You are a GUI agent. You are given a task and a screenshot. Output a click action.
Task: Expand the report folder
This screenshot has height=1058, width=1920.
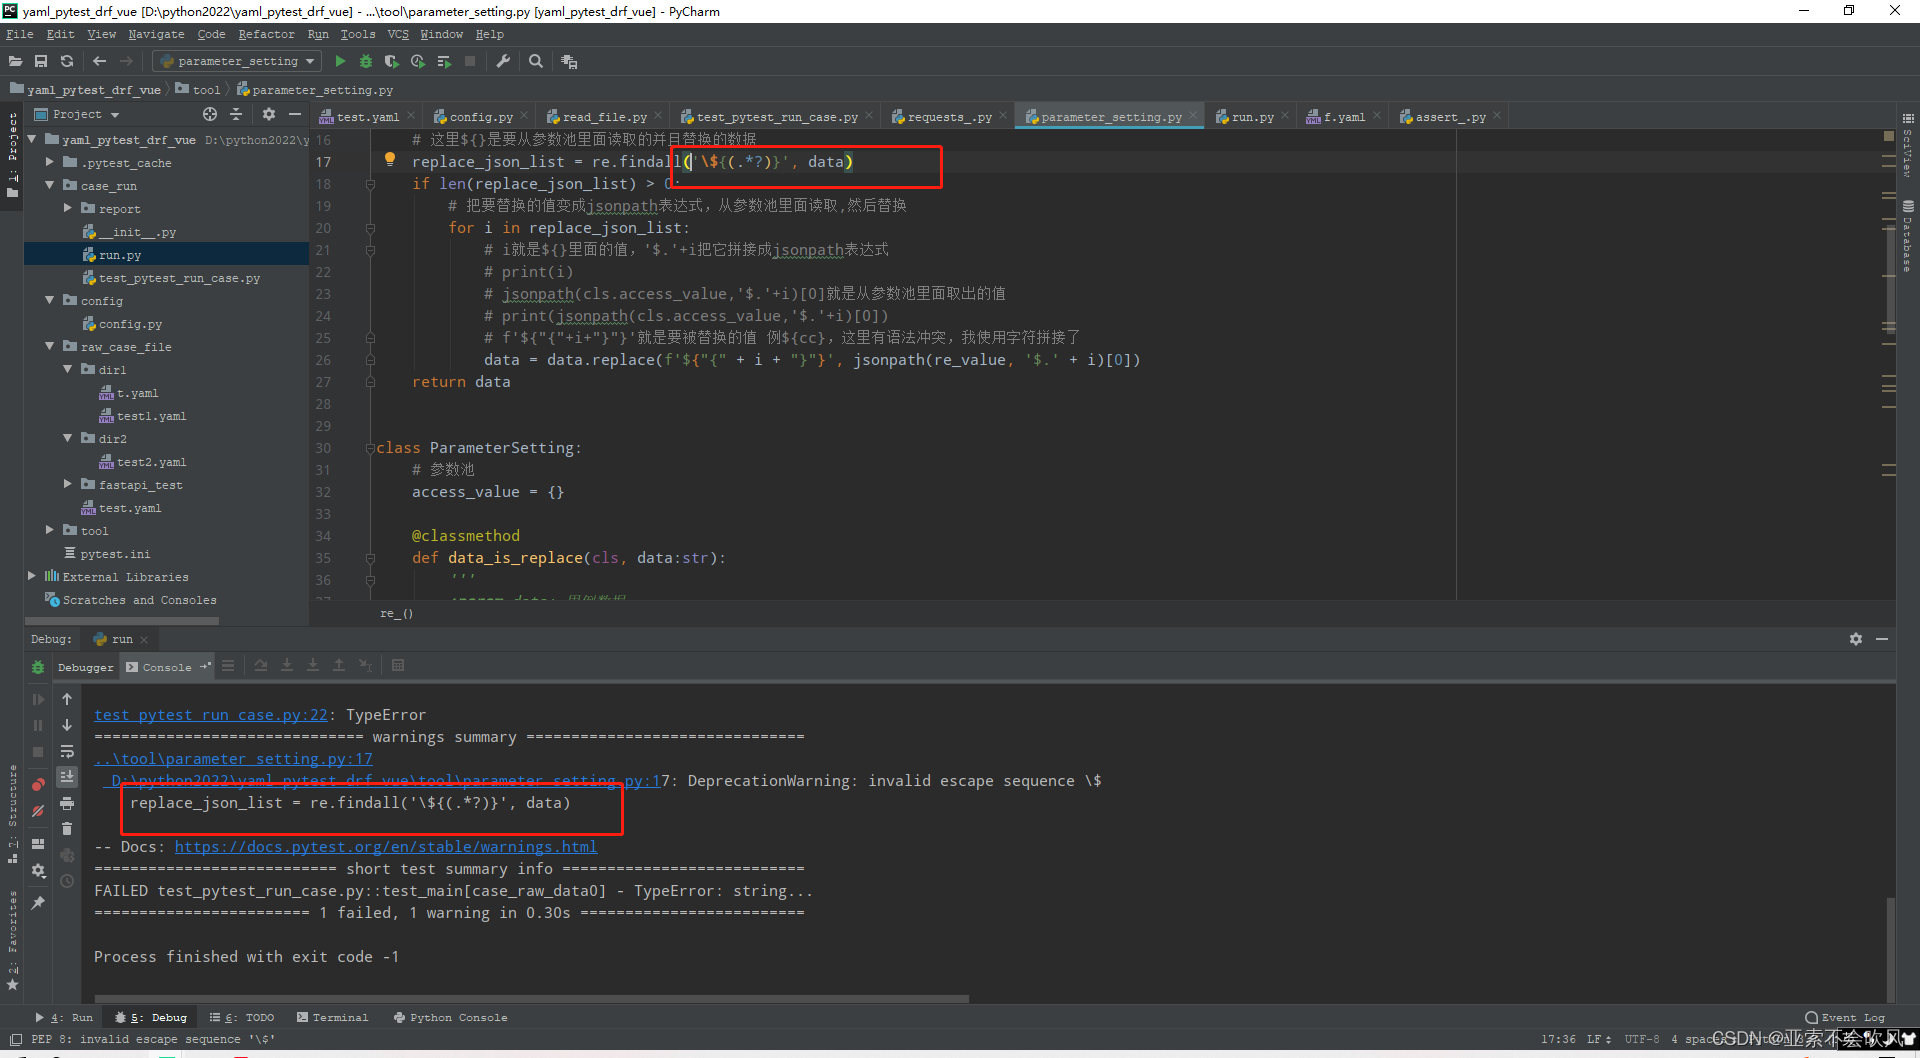pos(67,208)
